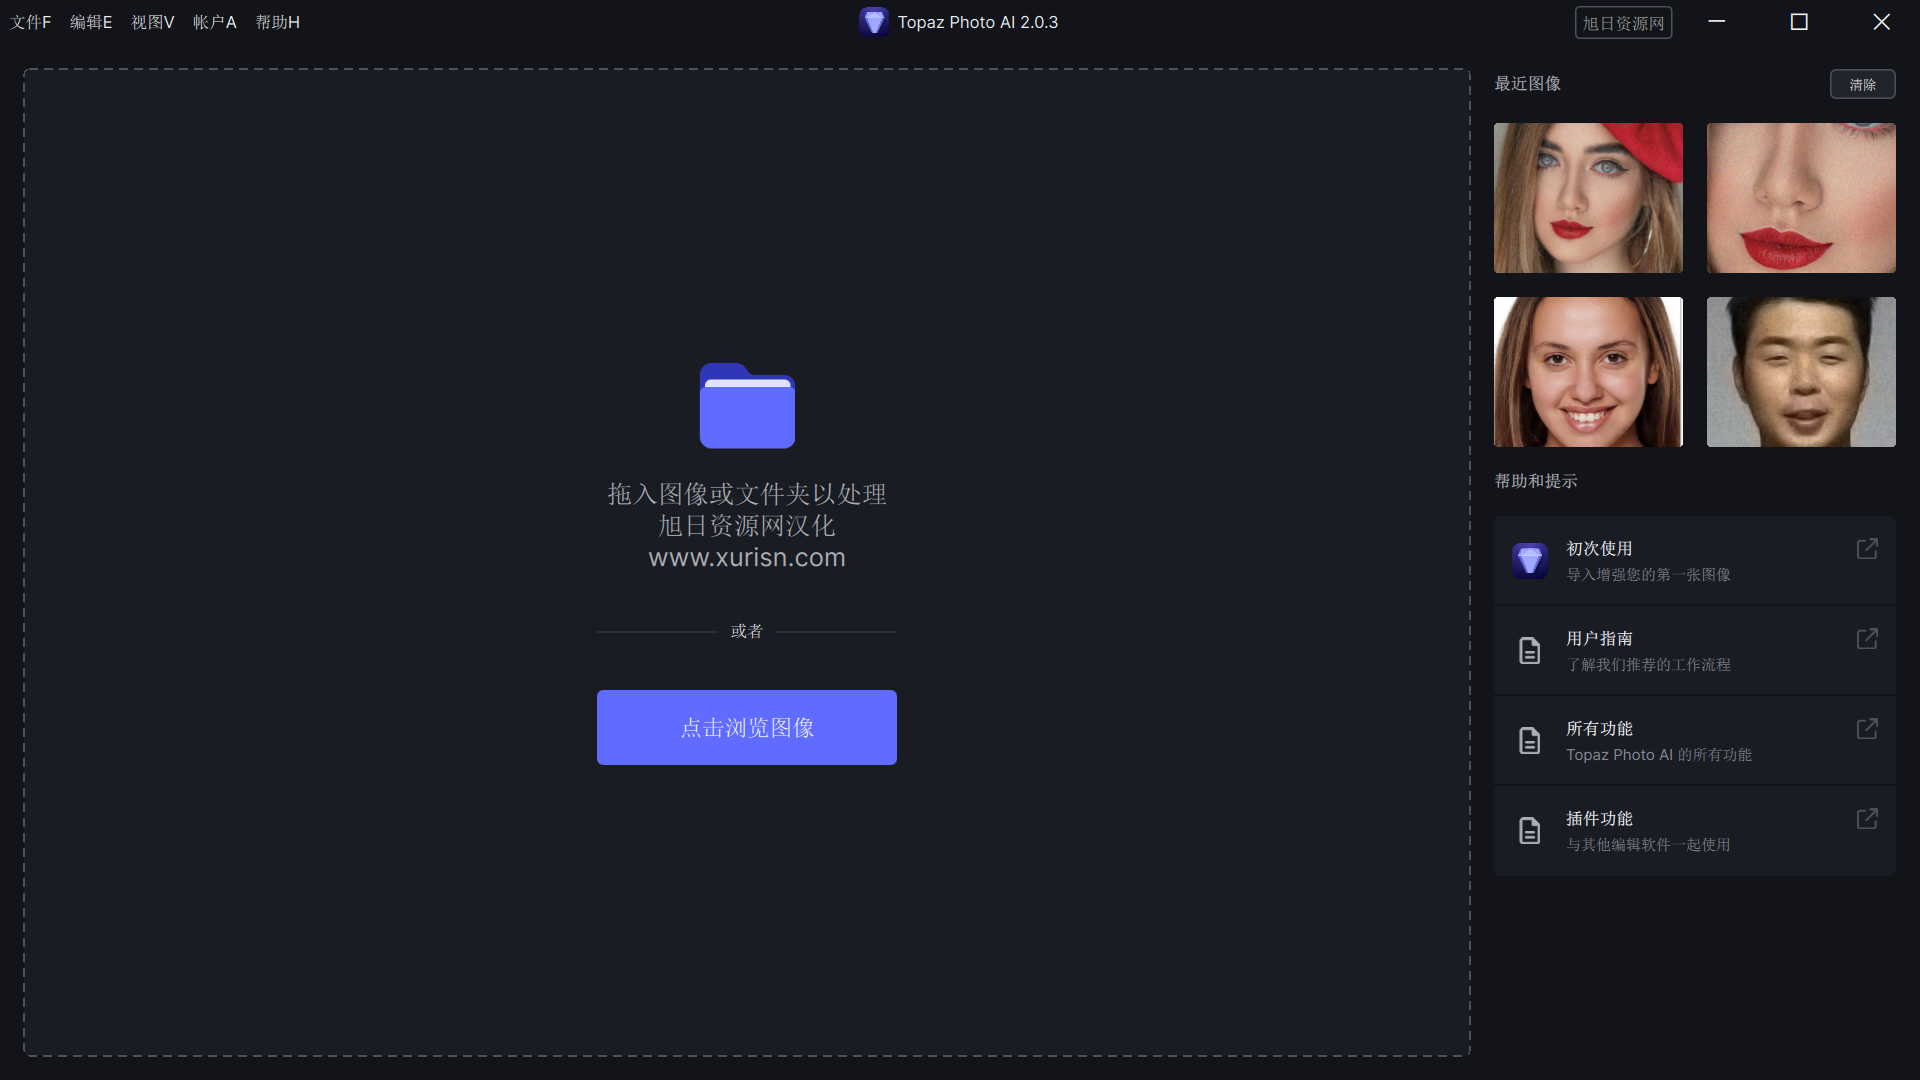This screenshot has height=1080, width=1920.
Task: Open the 视图V menu
Action: (x=153, y=22)
